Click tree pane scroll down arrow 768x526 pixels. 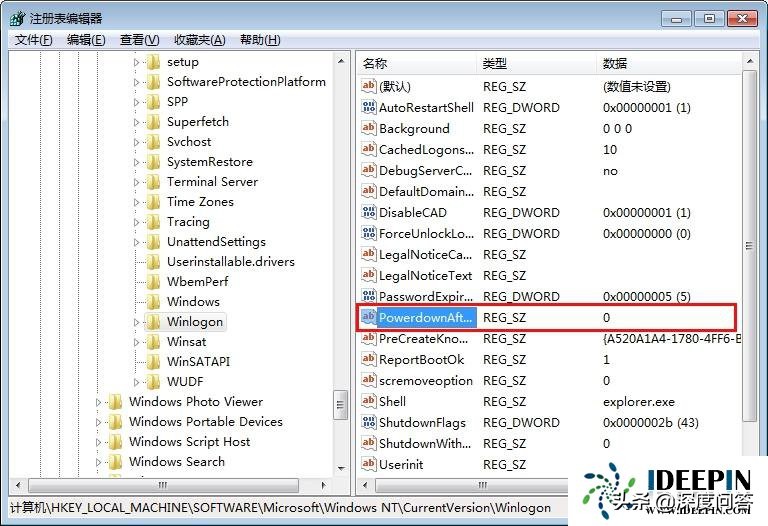pos(341,469)
